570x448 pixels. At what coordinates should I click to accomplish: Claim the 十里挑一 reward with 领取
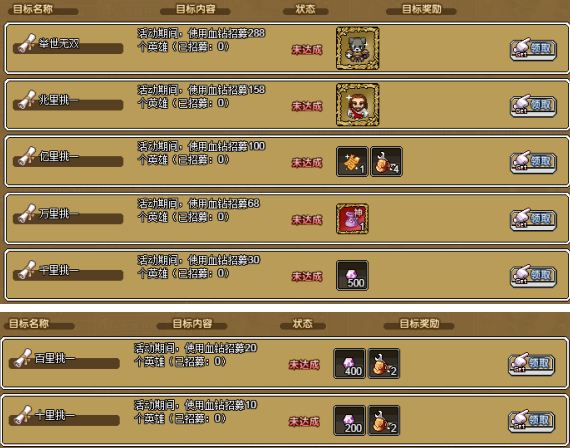[x=531, y=421]
